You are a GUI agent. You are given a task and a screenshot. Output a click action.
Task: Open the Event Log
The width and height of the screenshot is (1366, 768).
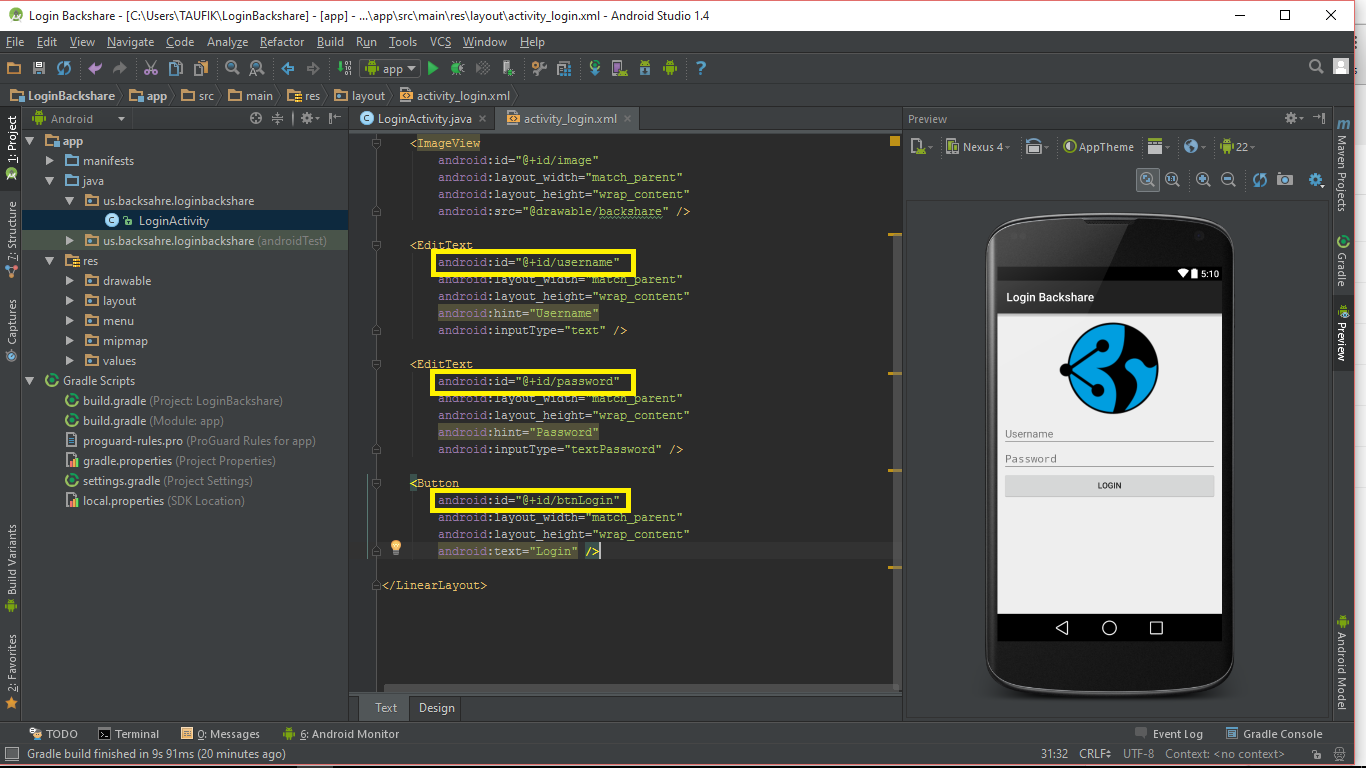[1169, 734]
